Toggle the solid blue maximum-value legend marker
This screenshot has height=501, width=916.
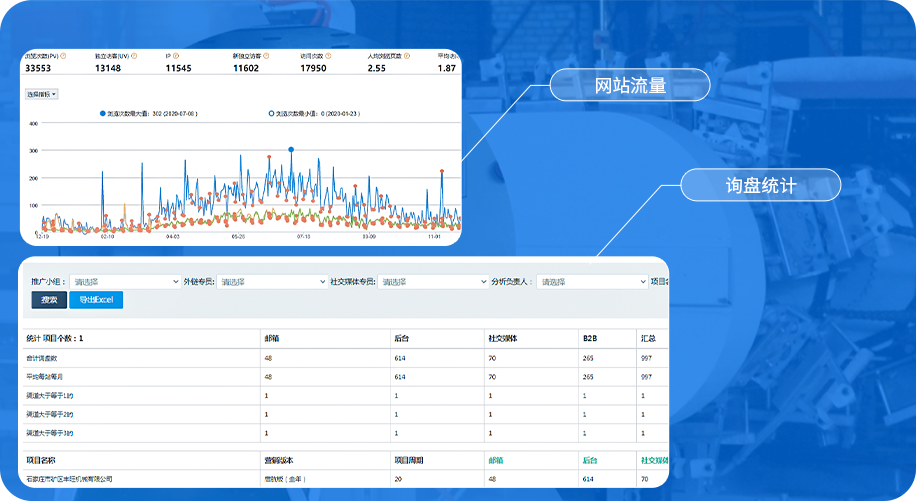coord(102,114)
